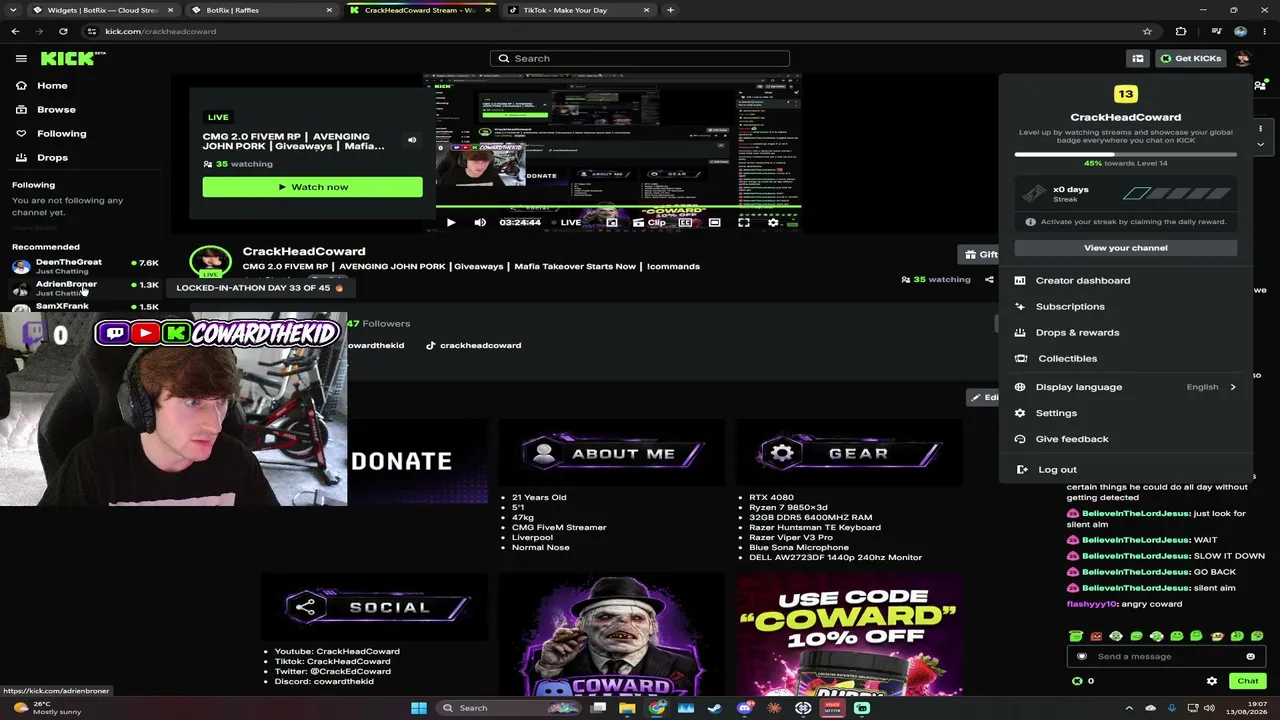1280x720 pixels.
Task: Click the Gift button on channel
Action: click(980, 254)
